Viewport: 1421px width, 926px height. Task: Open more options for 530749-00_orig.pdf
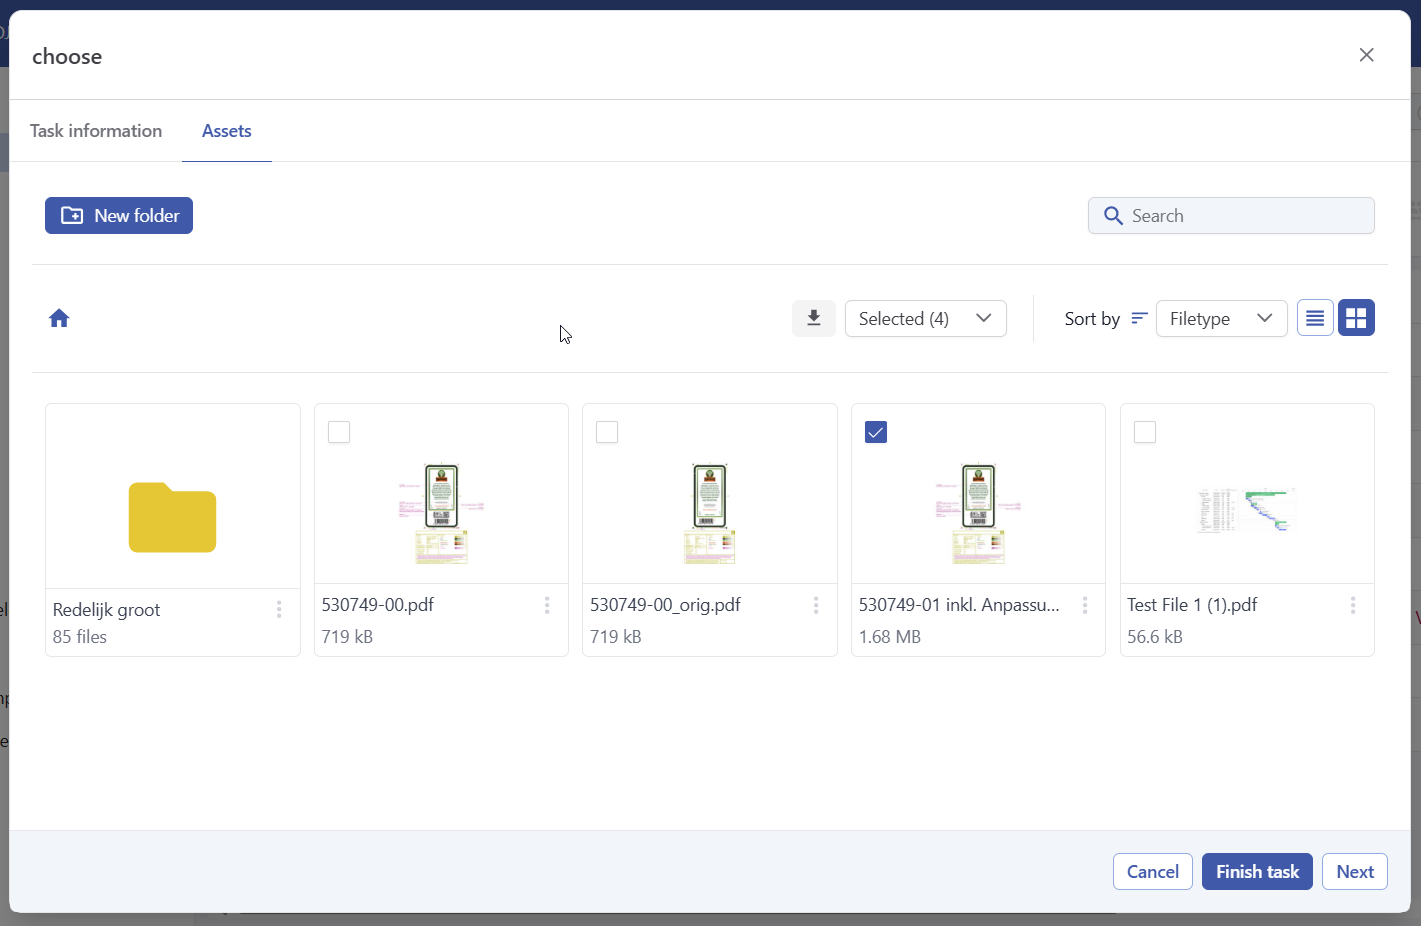click(x=816, y=605)
